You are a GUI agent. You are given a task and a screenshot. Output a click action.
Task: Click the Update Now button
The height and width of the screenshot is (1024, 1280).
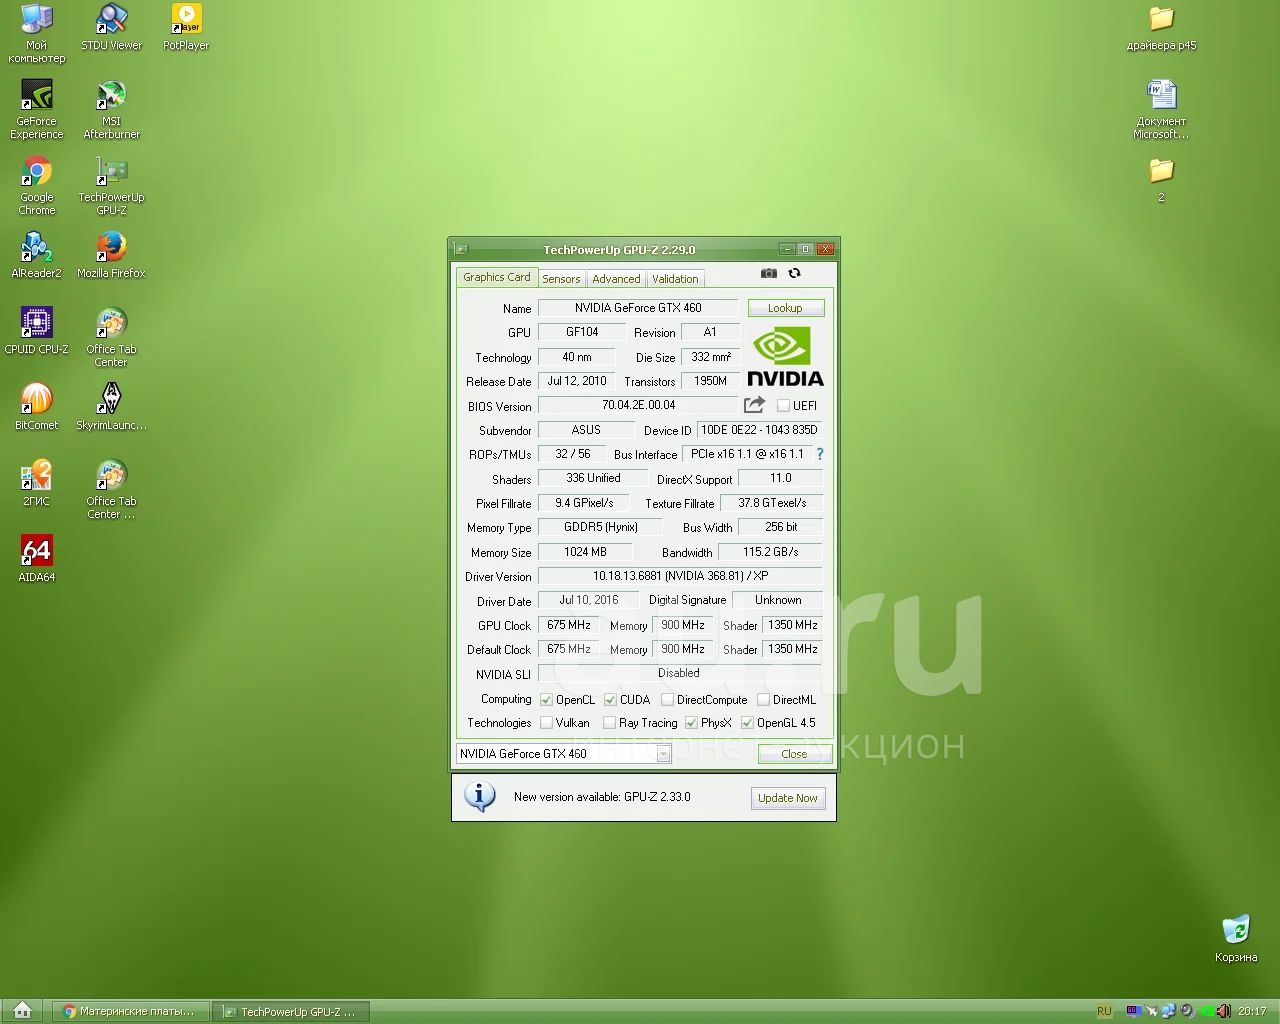(788, 798)
